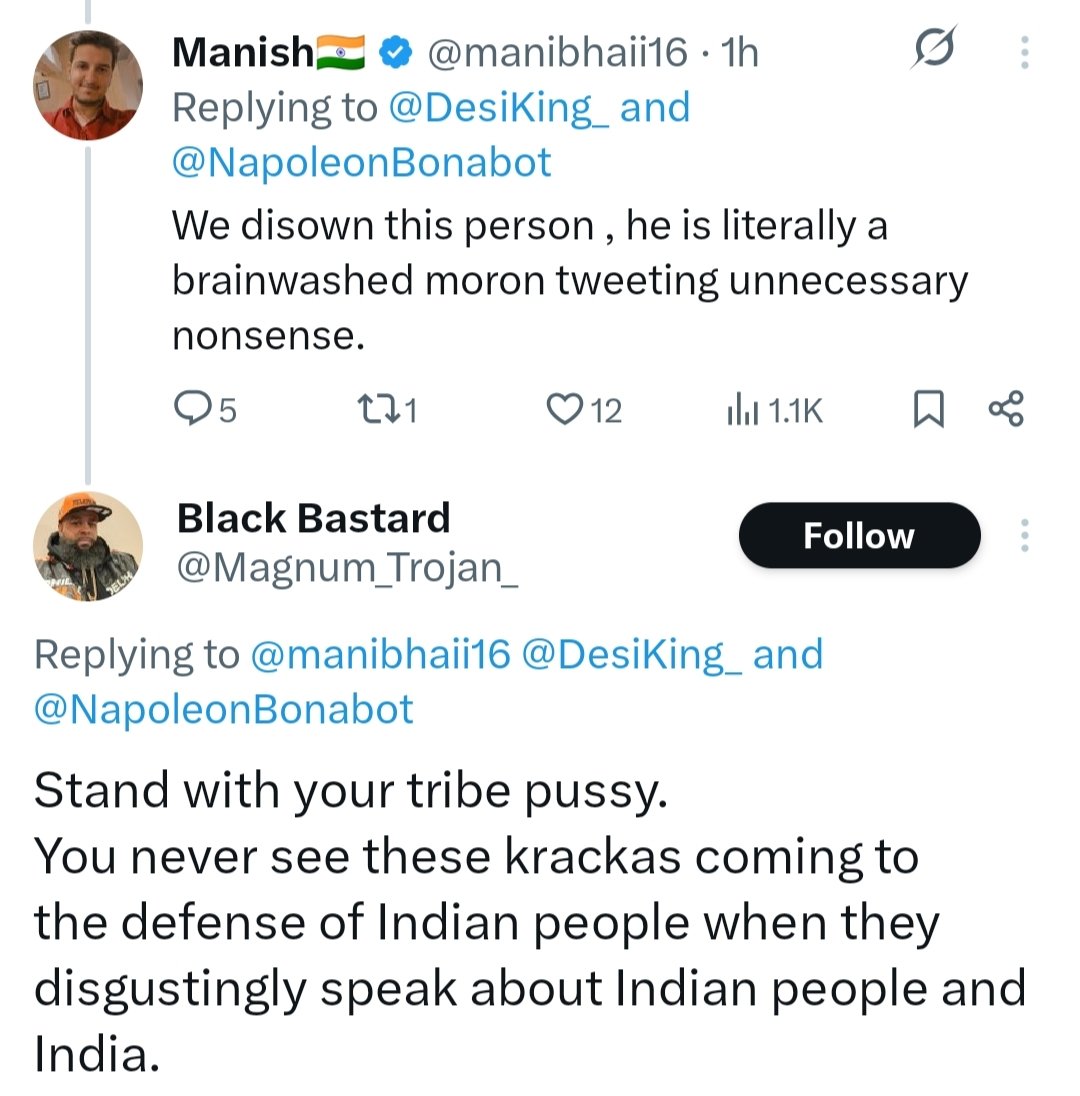Open @NapoleonBonabot link in Manish's tweet
The height and width of the screenshot is (1096, 1080).
pos(362,162)
